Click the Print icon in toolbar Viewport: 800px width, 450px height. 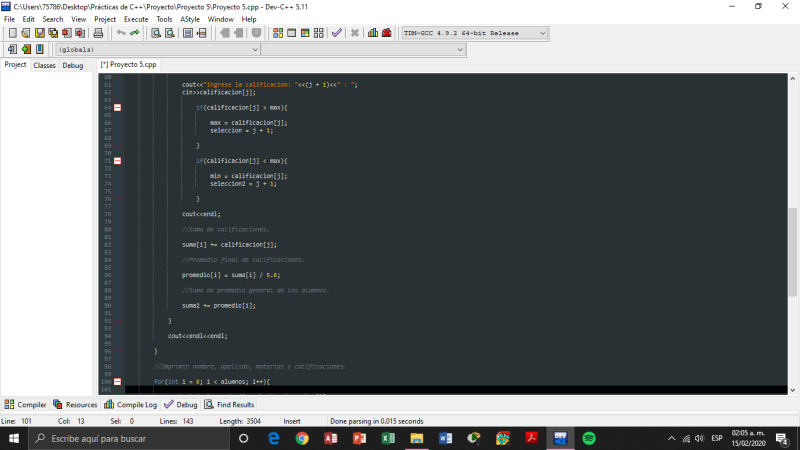(x=97, y=33)
